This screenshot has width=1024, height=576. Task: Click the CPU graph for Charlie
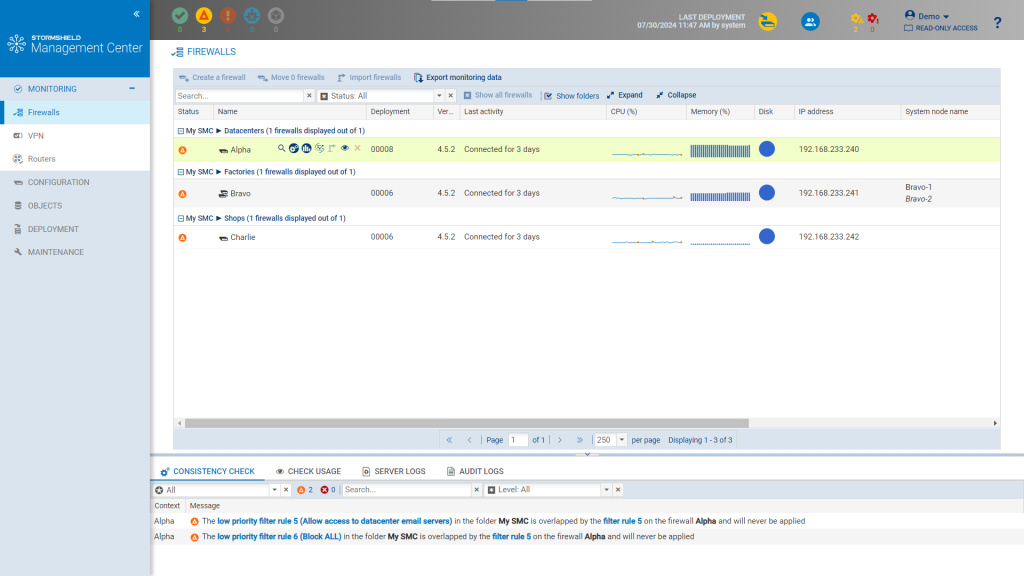(647, 241)
